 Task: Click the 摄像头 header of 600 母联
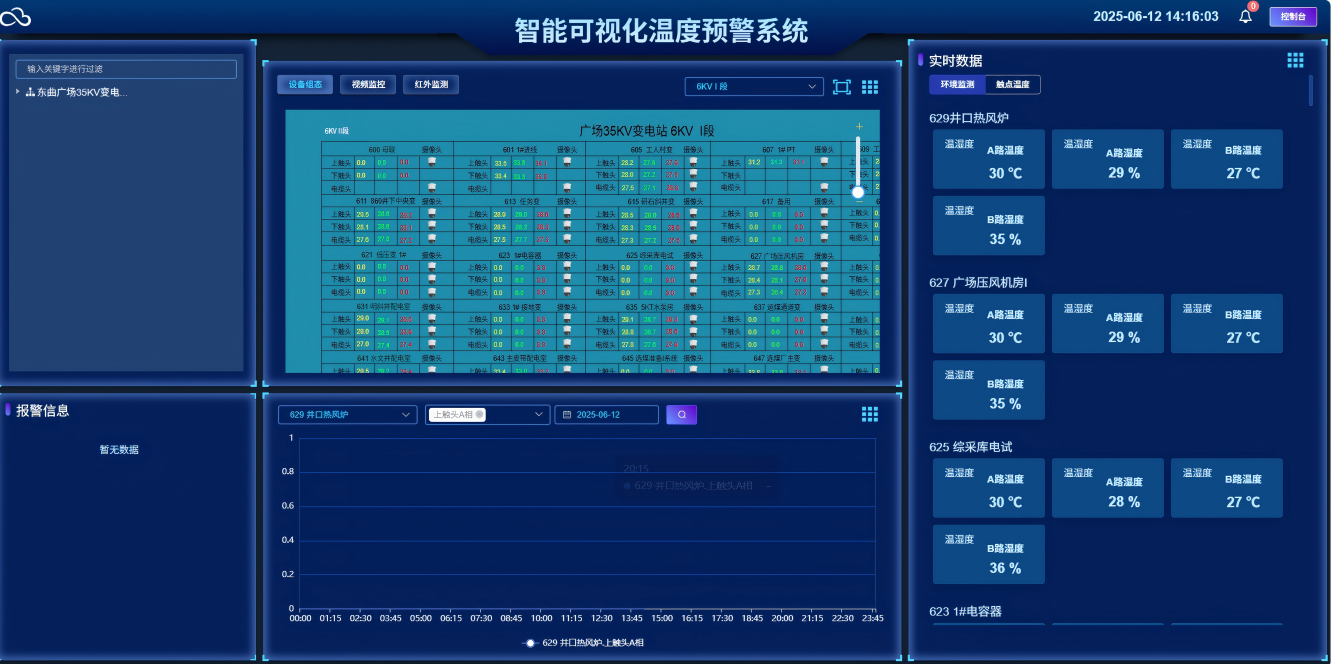coord(432,150)
